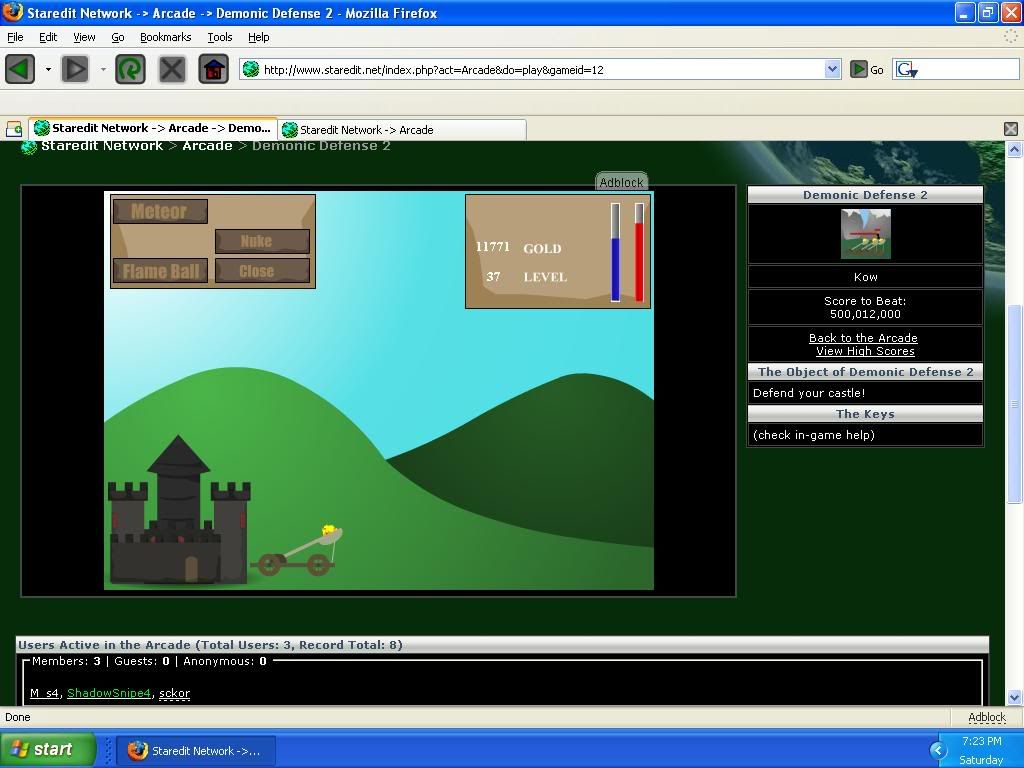This screenshot has height=768, width=1024.
Task: Click Adblock in the status bar
Action: tap(987, 717)
